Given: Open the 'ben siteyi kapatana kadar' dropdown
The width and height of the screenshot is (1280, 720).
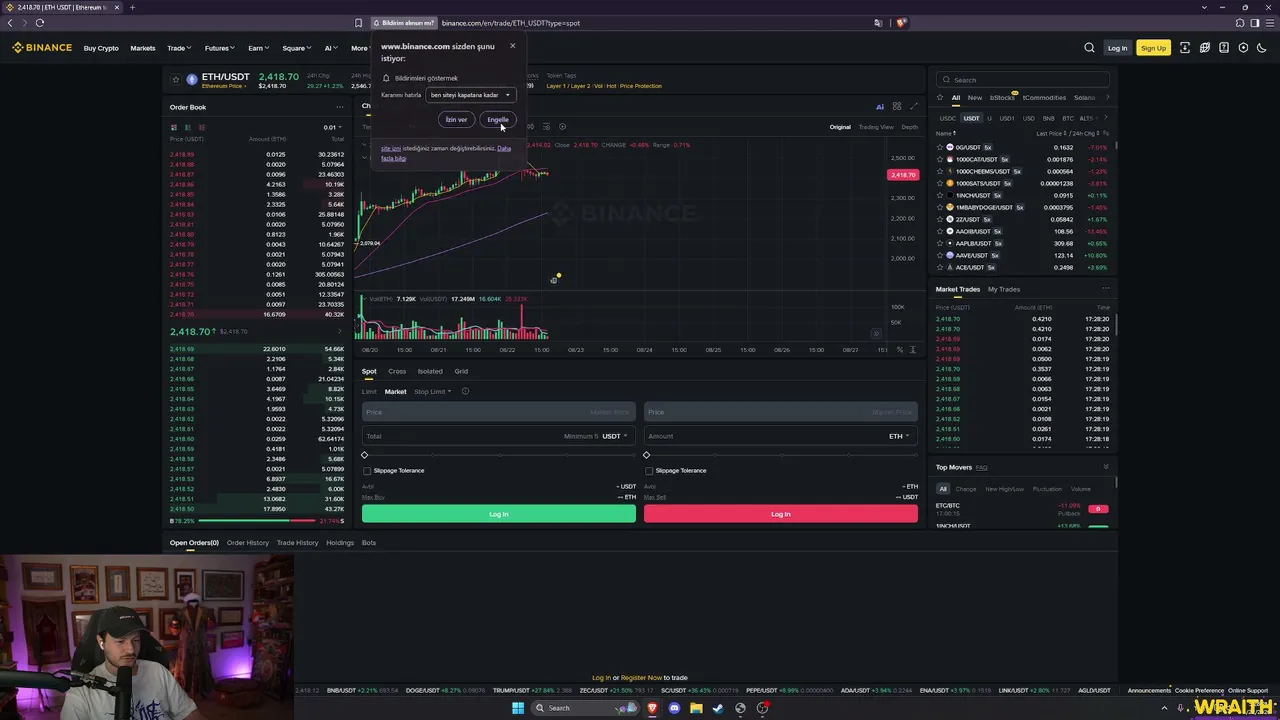Looking at the screenshot, I should 470,95.
